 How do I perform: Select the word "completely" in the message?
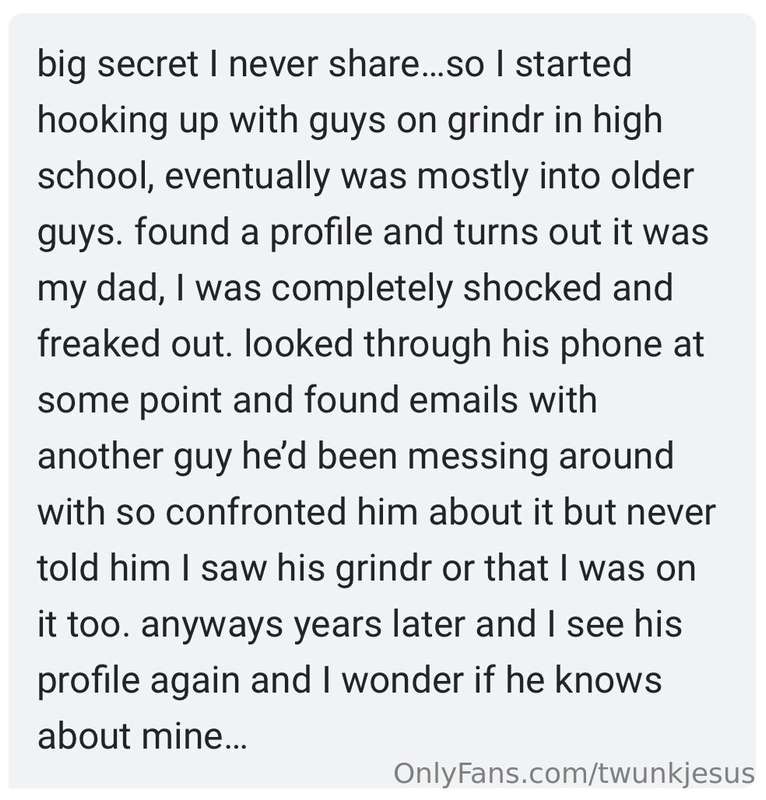(x=362, y=289)
